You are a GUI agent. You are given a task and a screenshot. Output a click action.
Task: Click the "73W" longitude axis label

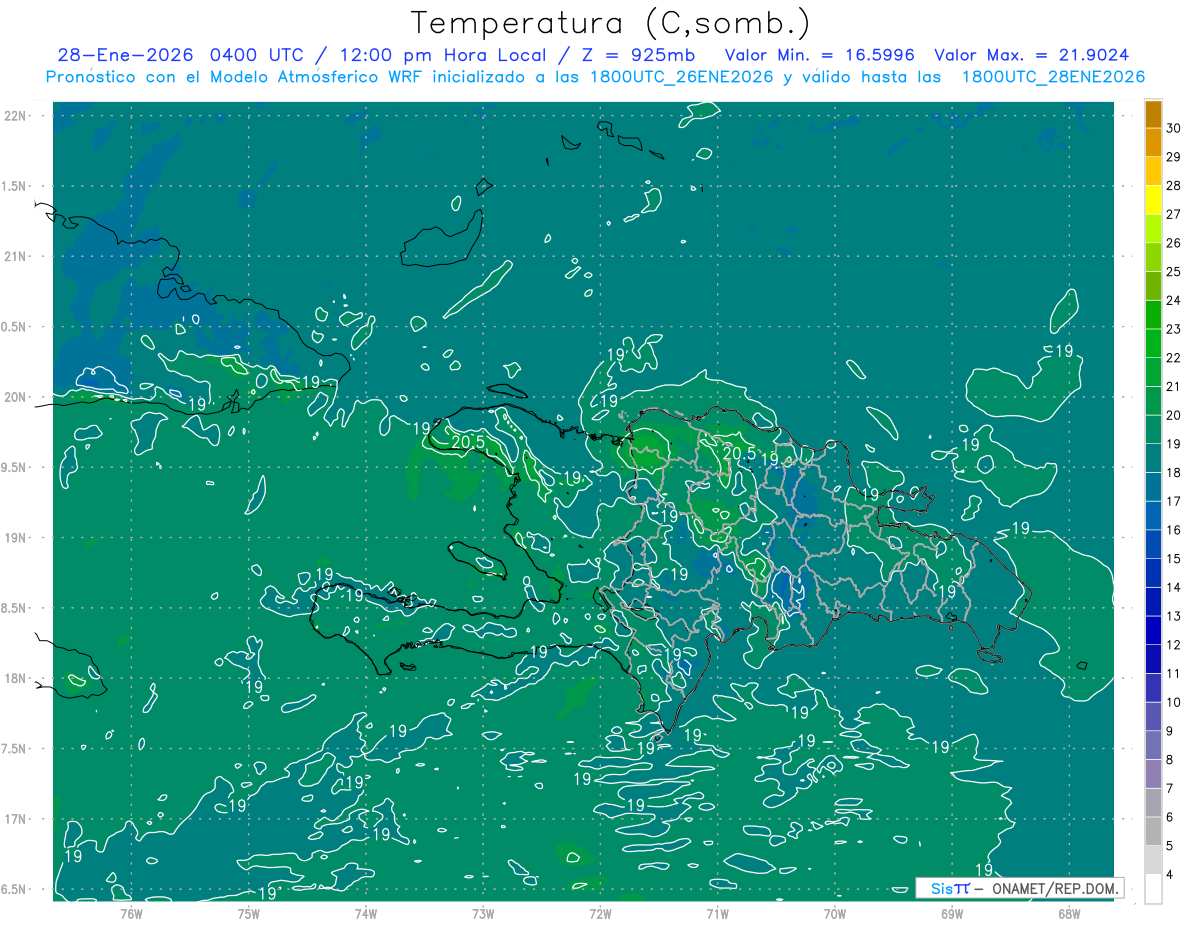pyautogui.click(x=483, y=912)
